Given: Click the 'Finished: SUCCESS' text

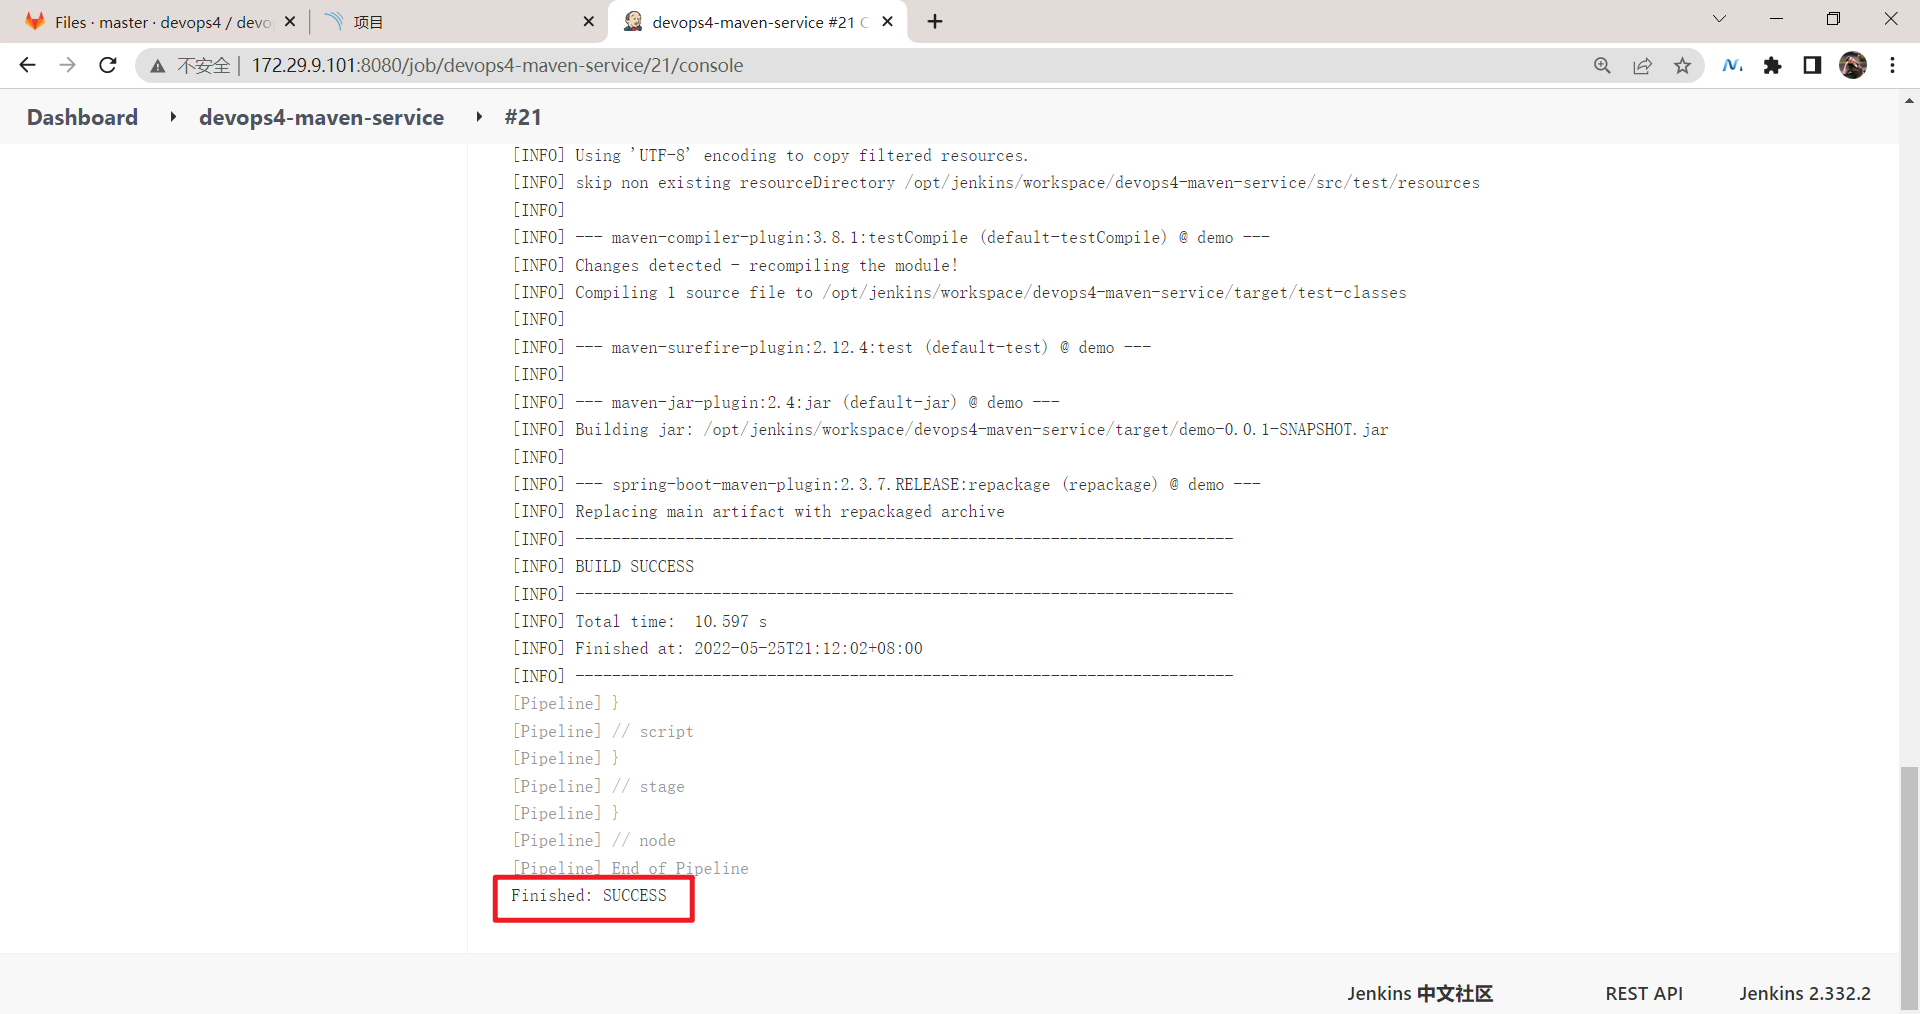Looking at the screenshot, I should pyautogui.click(x=588, y=895).
